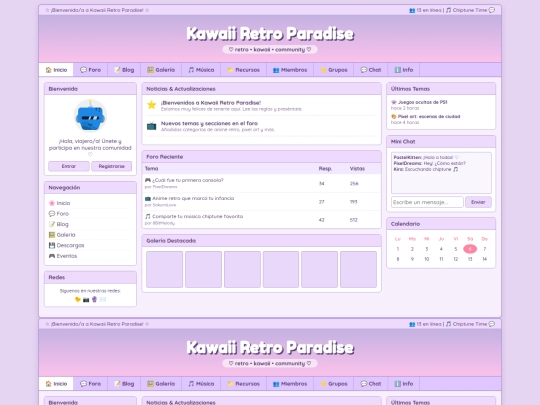
Task: Open the upper Galería tab
Action: pyautogui.click(x=161, y=70)
